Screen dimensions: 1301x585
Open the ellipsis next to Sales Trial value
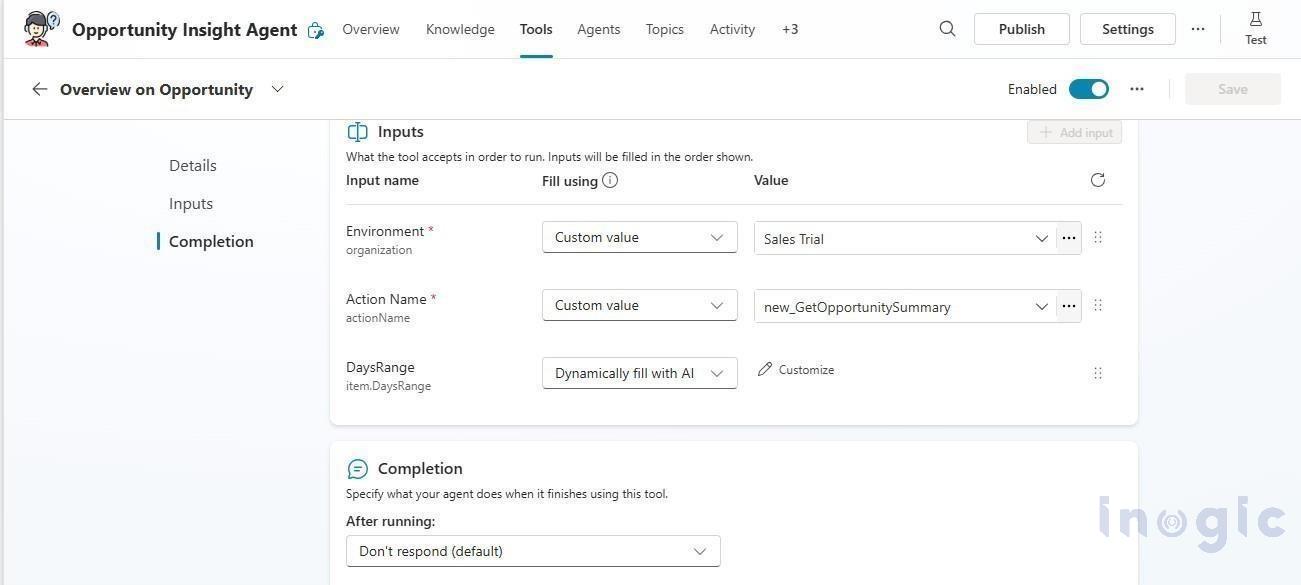coord(1068,238)
